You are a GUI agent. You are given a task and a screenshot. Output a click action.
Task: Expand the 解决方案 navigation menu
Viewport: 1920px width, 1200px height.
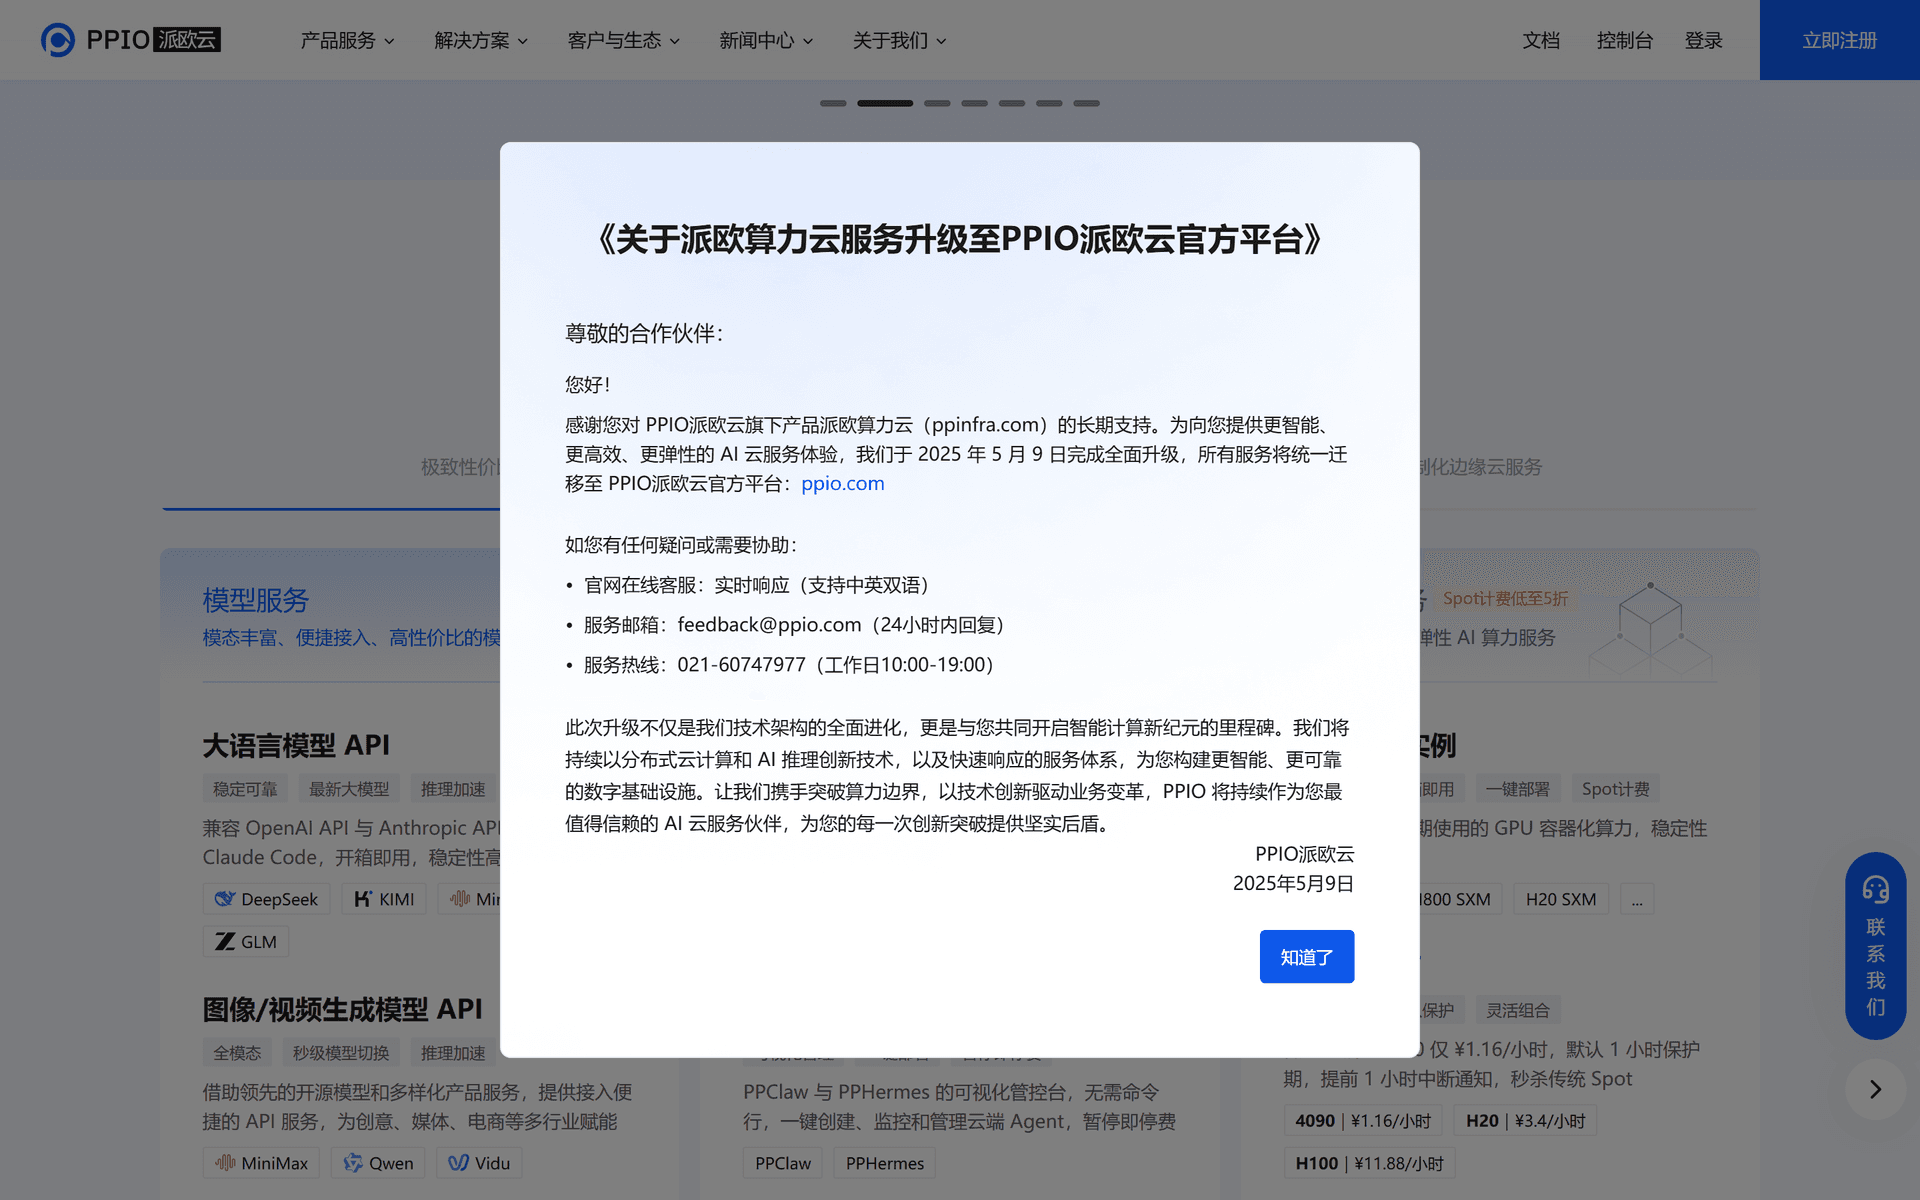point(481,40)
